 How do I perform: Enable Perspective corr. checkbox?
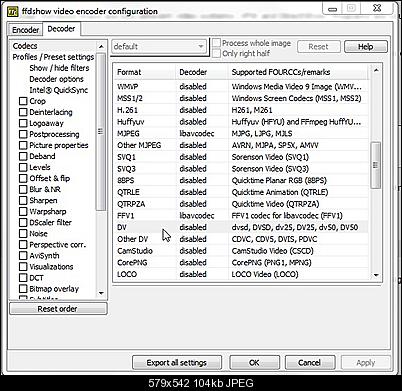click(x=23, y=245)
